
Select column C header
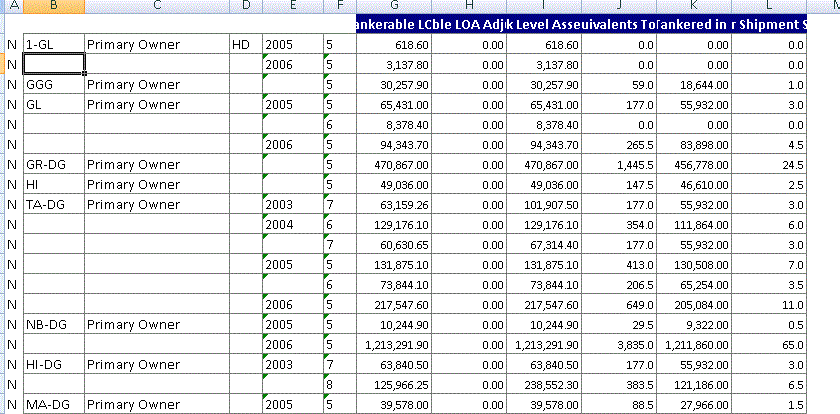tap(157, 6)
